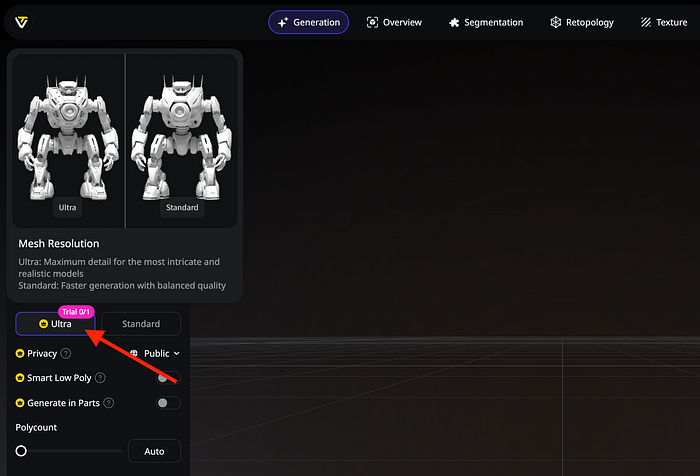The image size is (700, 476).
Task: Open the Public privacy dropdown
Action: pos(157,353)
